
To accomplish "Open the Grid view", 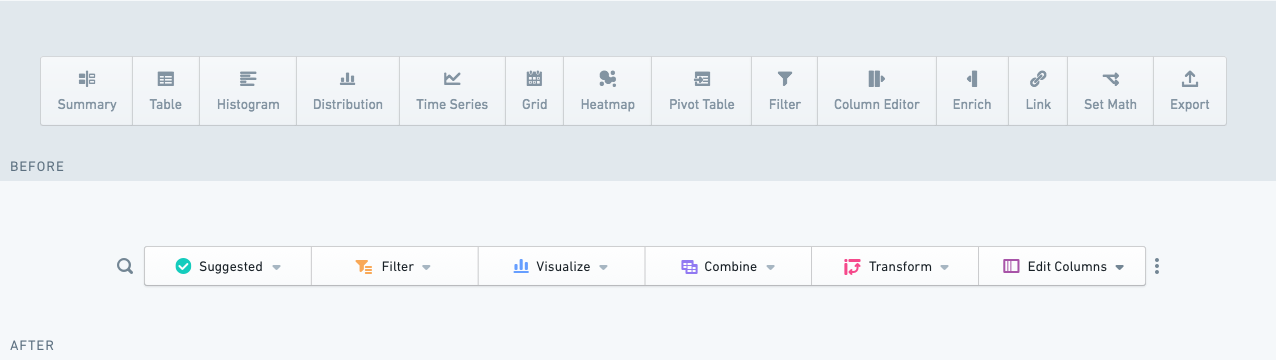I will (535, 91).
